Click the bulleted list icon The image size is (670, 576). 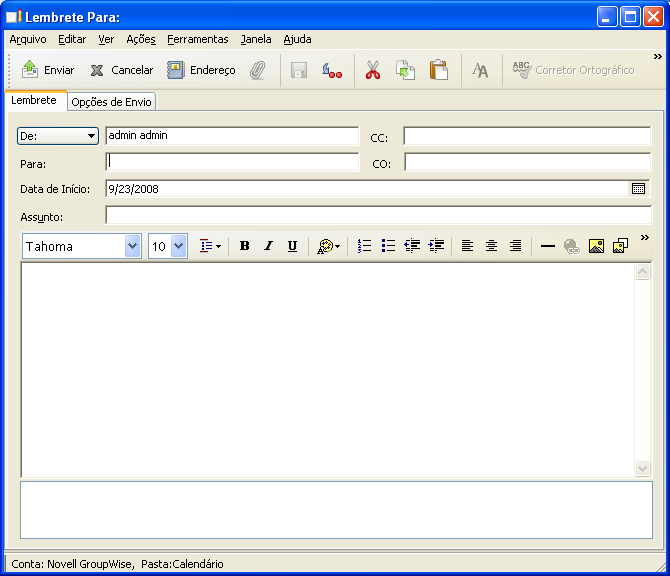(x=388, y=246)
